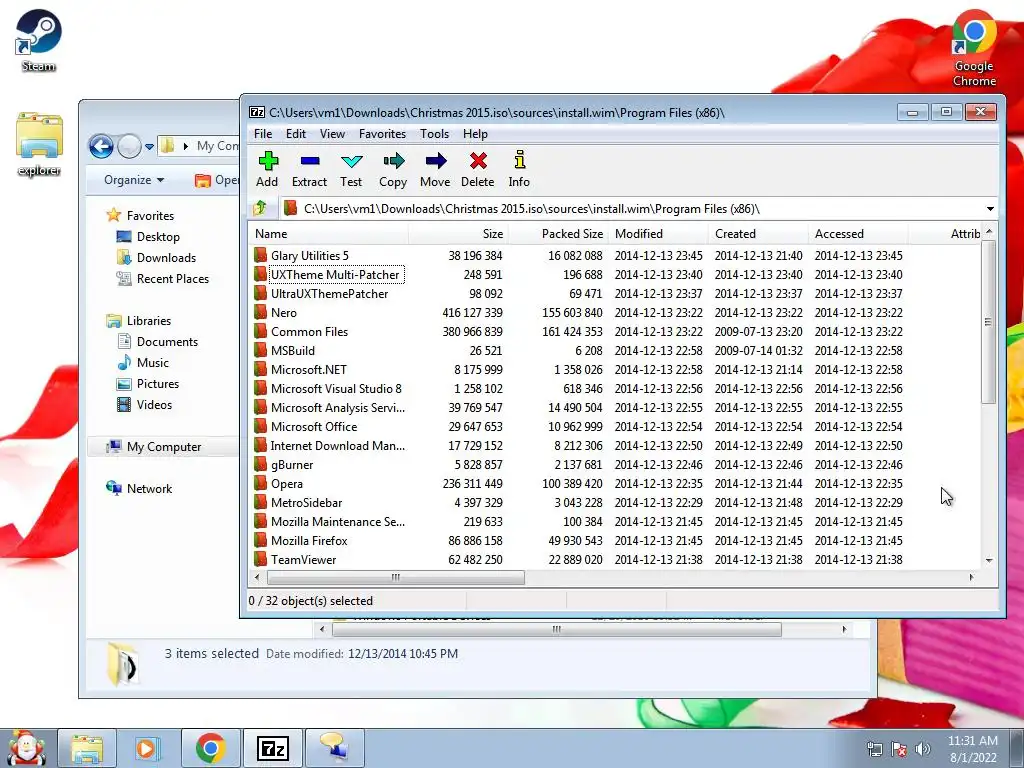Viewport: 1024px width, 768px height.
Task: Select Desktop in Explorer Favorites
Action: (158, 237)
